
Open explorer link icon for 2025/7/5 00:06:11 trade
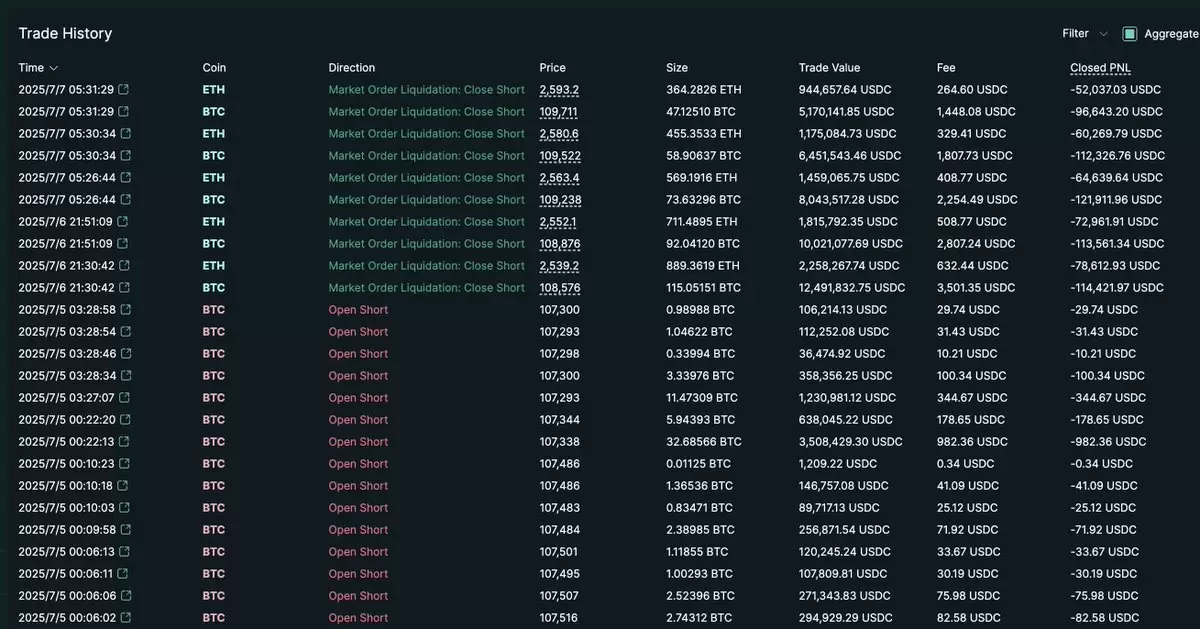[x=124, y=574]
